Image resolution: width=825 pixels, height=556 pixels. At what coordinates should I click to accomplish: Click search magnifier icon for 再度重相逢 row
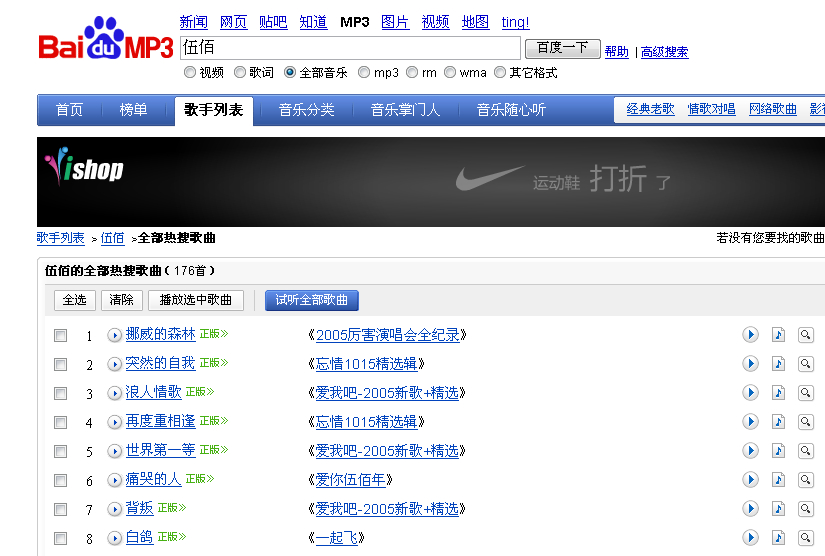pyautogui.click(x=806, y=421)
